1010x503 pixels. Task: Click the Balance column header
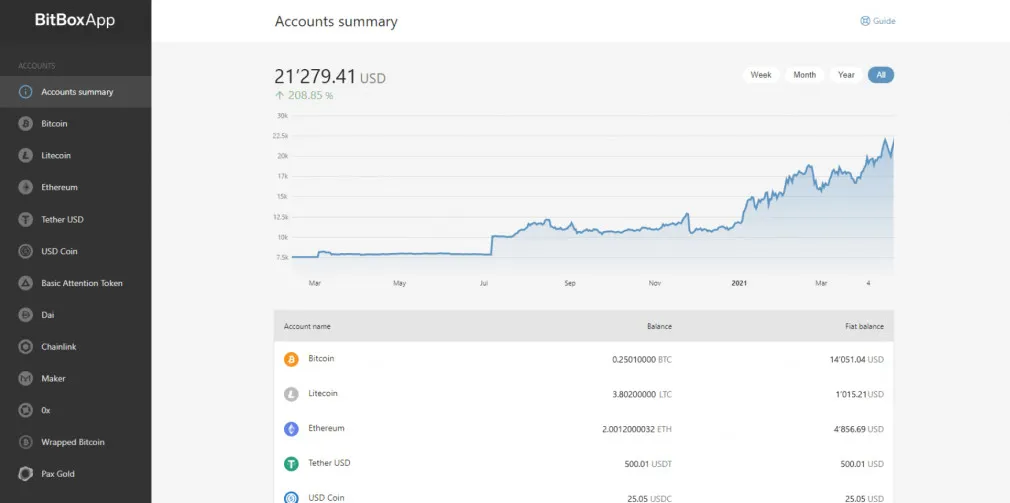click(659, 327)
